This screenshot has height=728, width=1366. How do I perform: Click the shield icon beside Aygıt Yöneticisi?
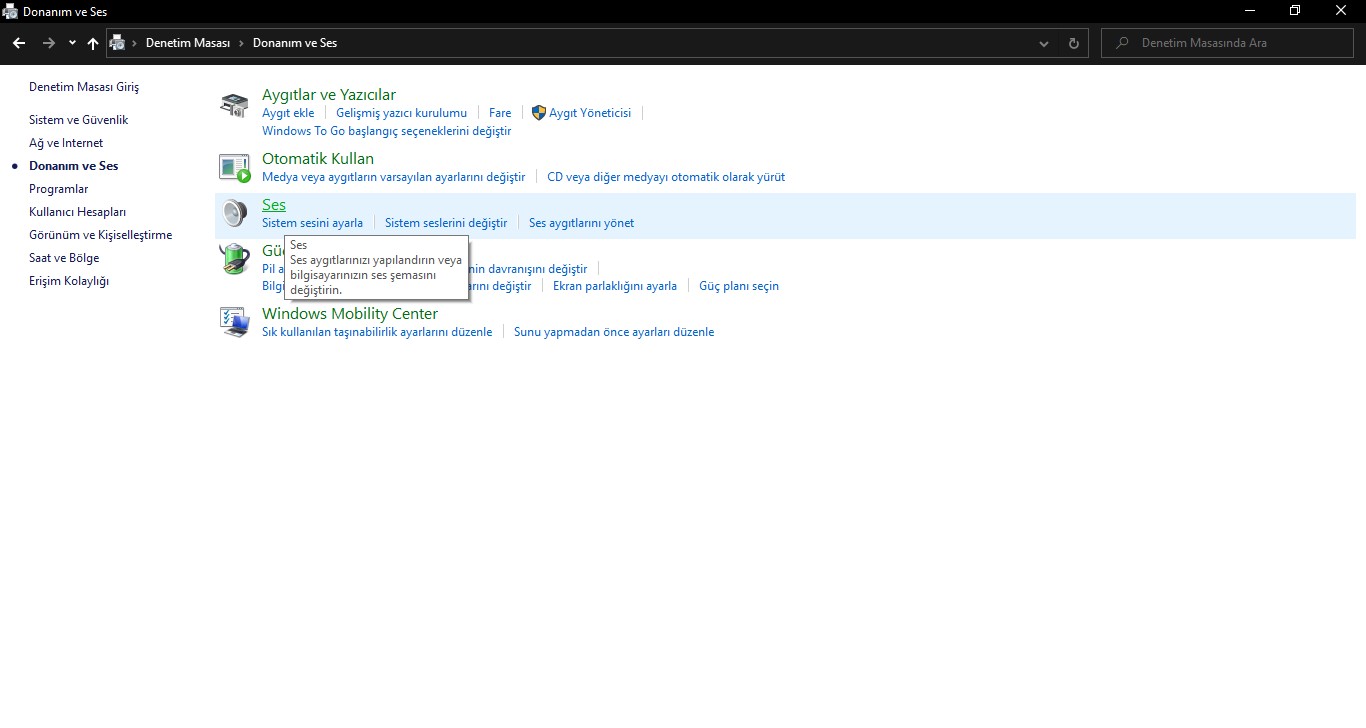click(x=539, y=113)
